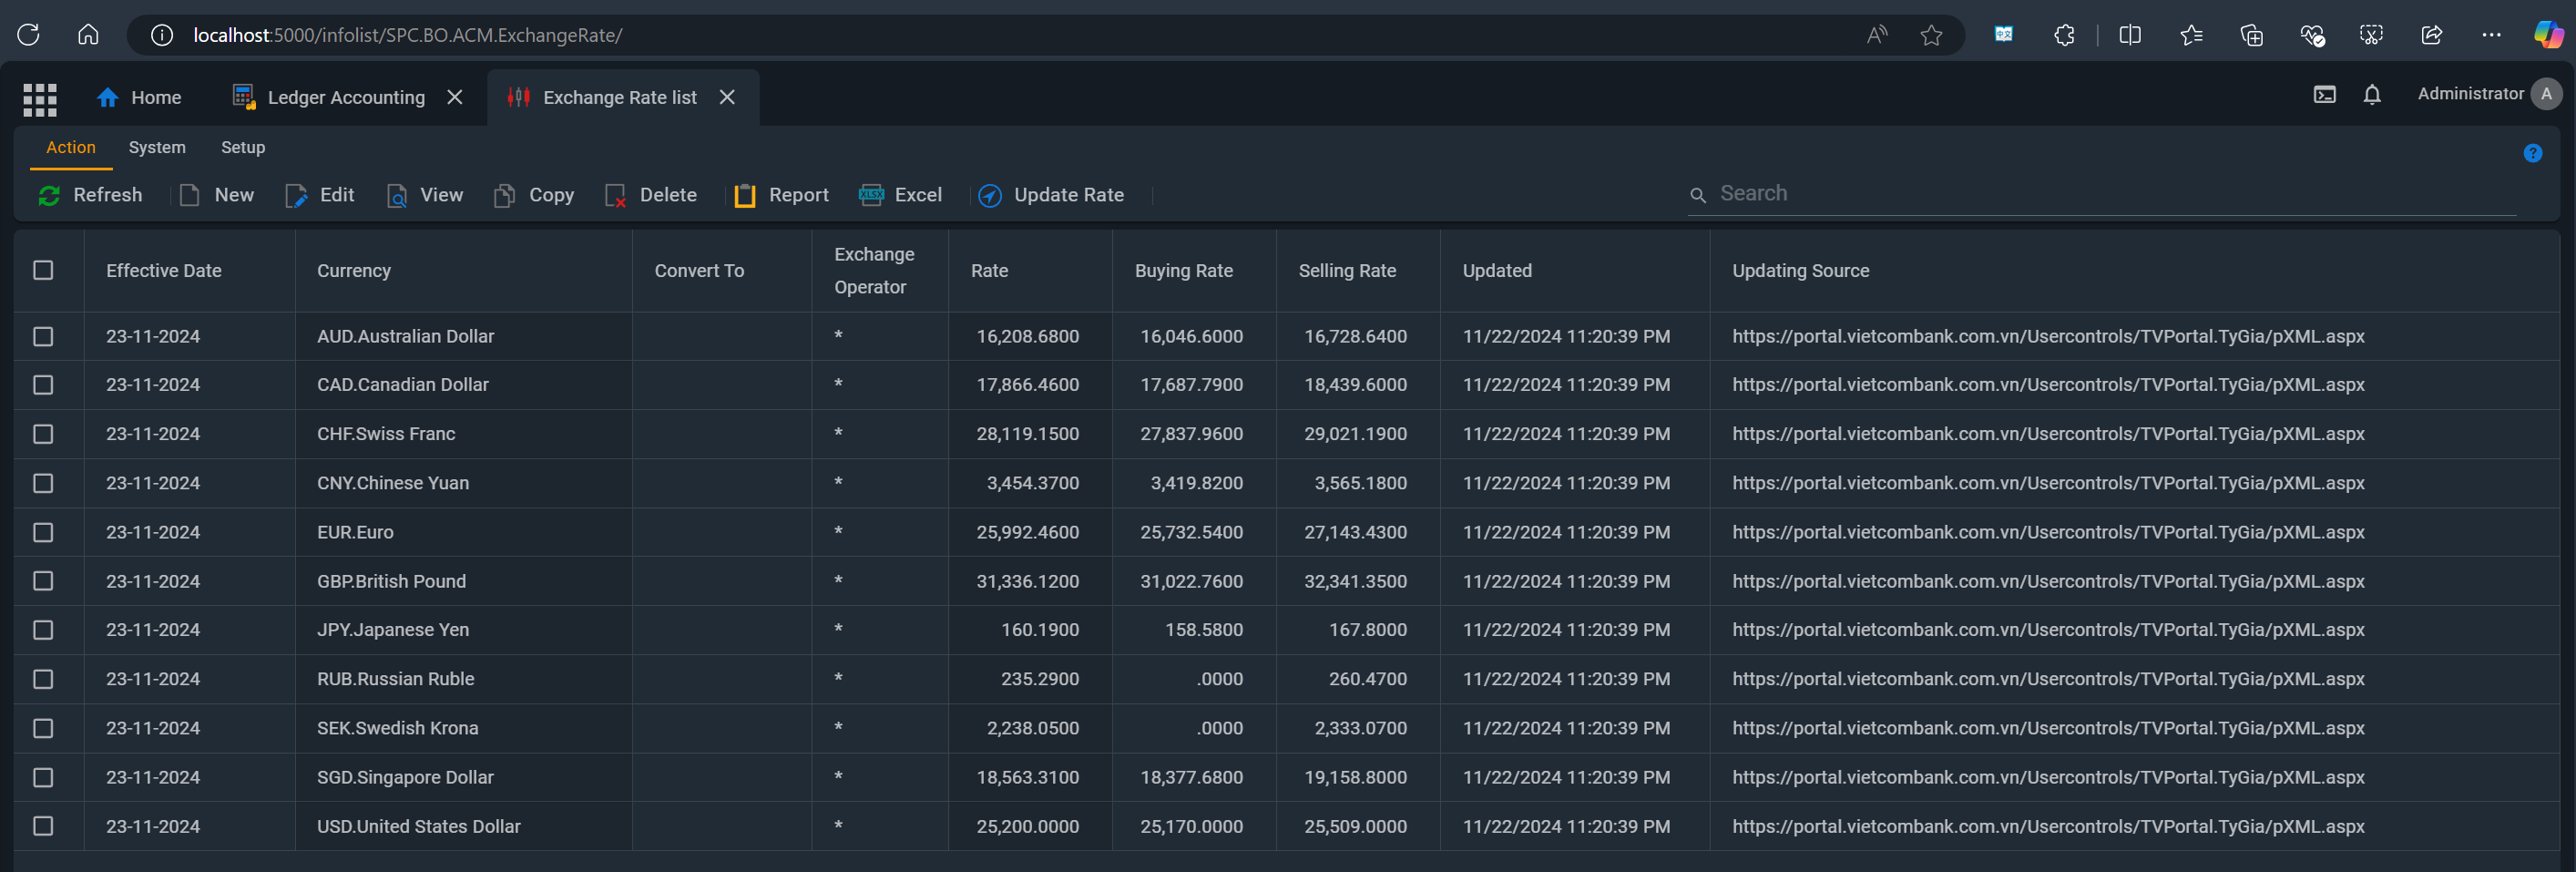Viewport: 2576px width, 872px height.
Task: Switch to the Home tab
Action: pyautogui.click(x=139, y=97)
